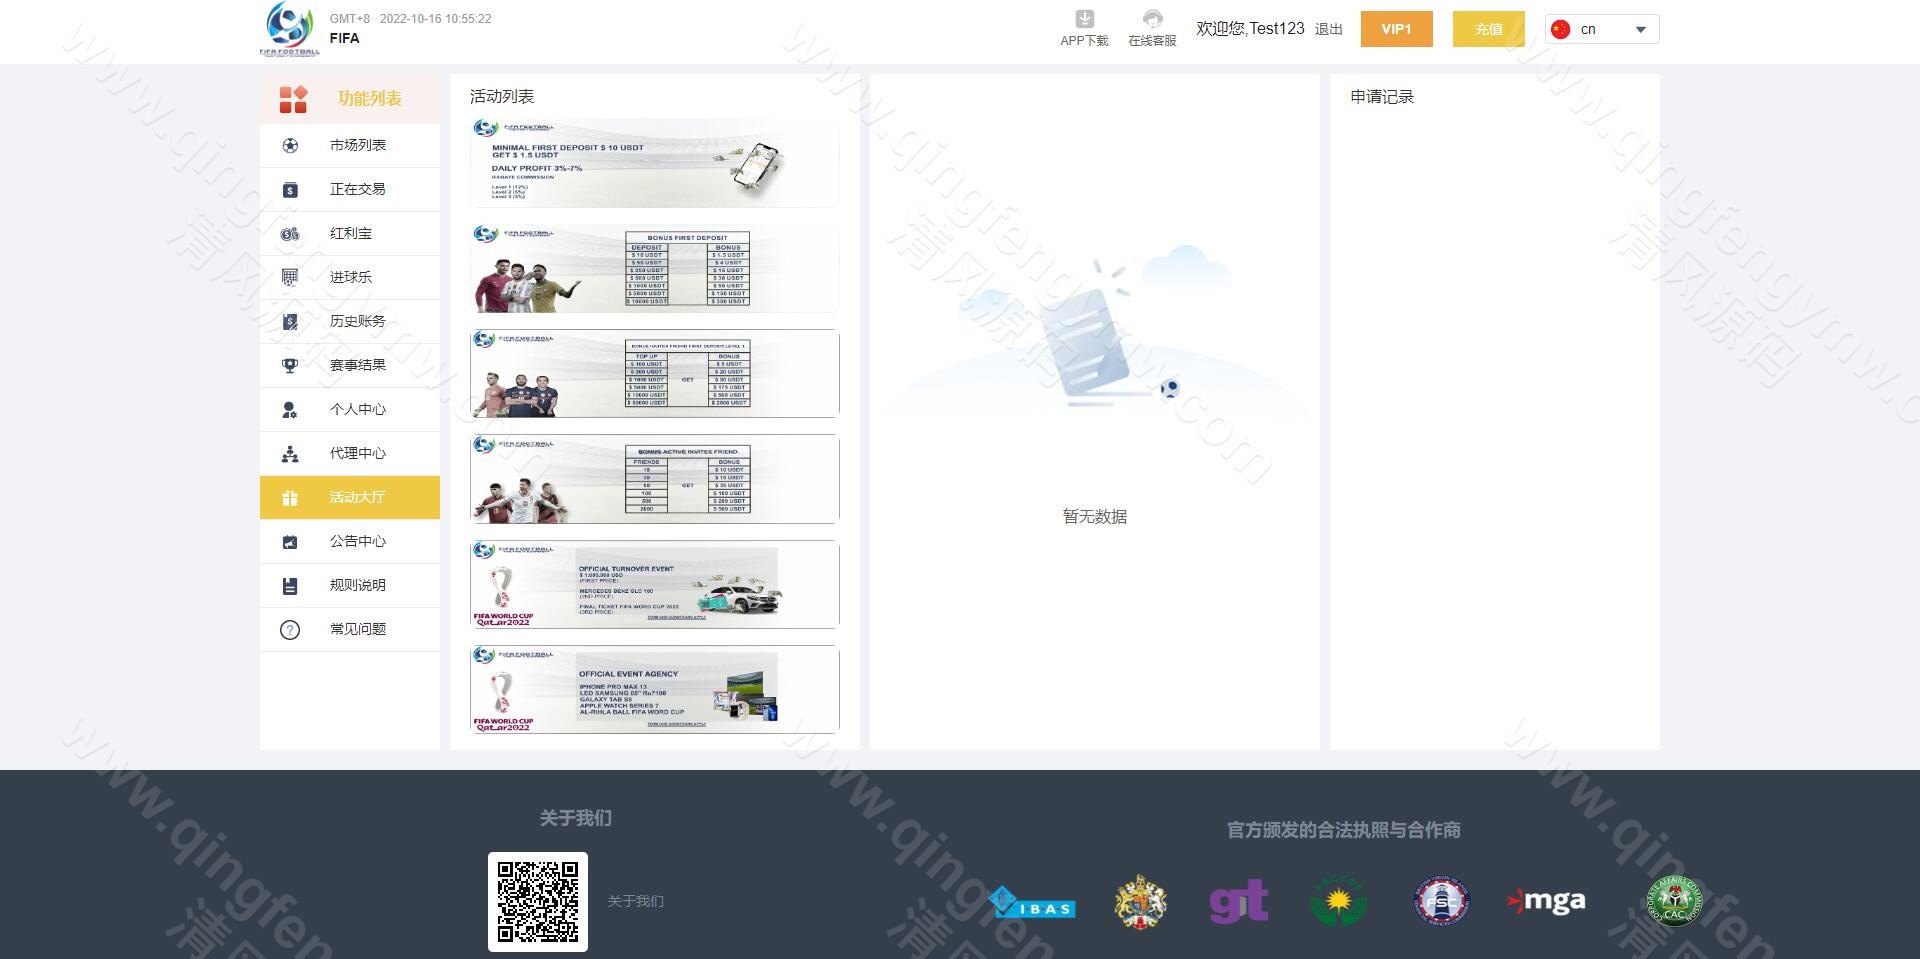Open the 在线客服 customer service icon
Viewport: 1920px width, 959px height.
tap(1152, 17)
